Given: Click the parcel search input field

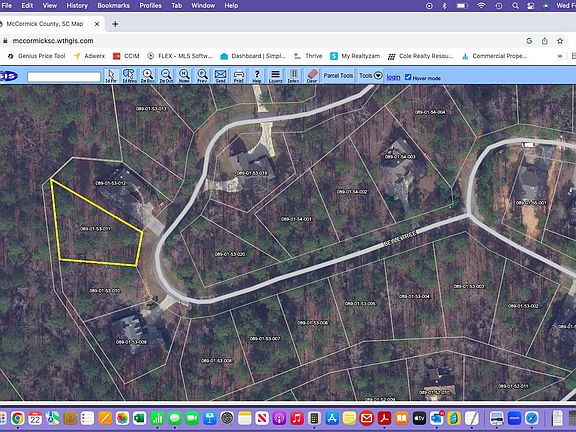Looking at the screenshot, I should (64, 77).
